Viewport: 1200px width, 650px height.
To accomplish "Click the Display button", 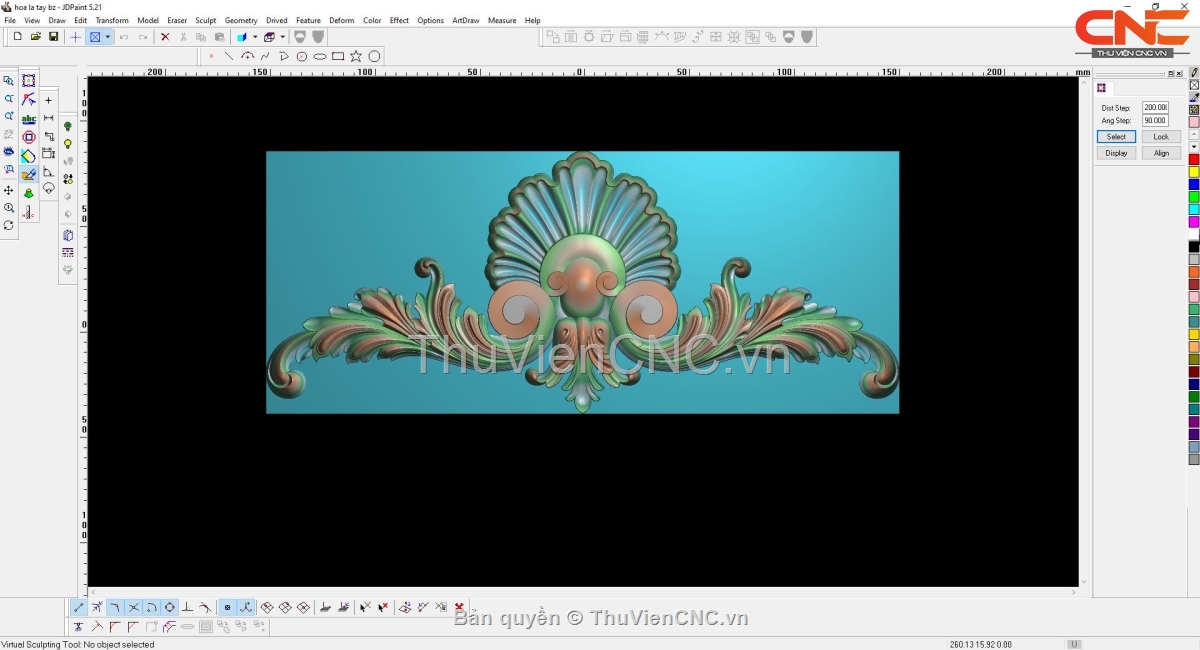I will click(x=1116, y=153).
